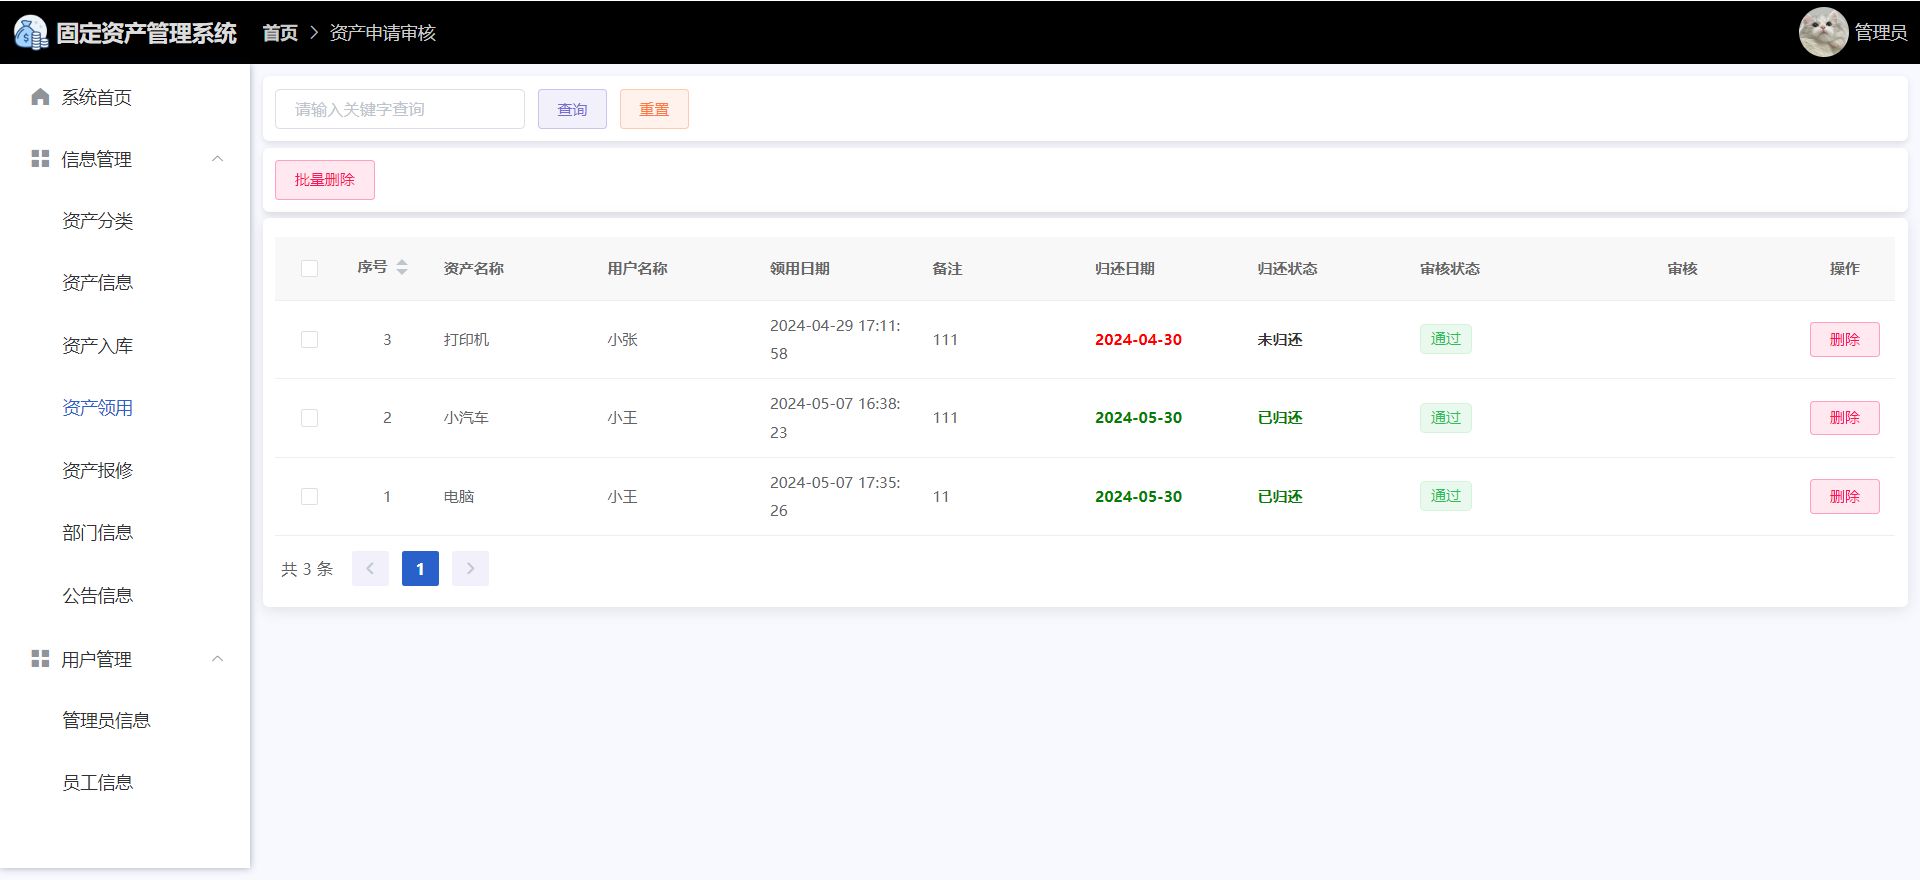This screenshot has width=1920, height=880.
Task: Click the 重置 reset button
Action: pyautogui.click(x=654, y=109)
